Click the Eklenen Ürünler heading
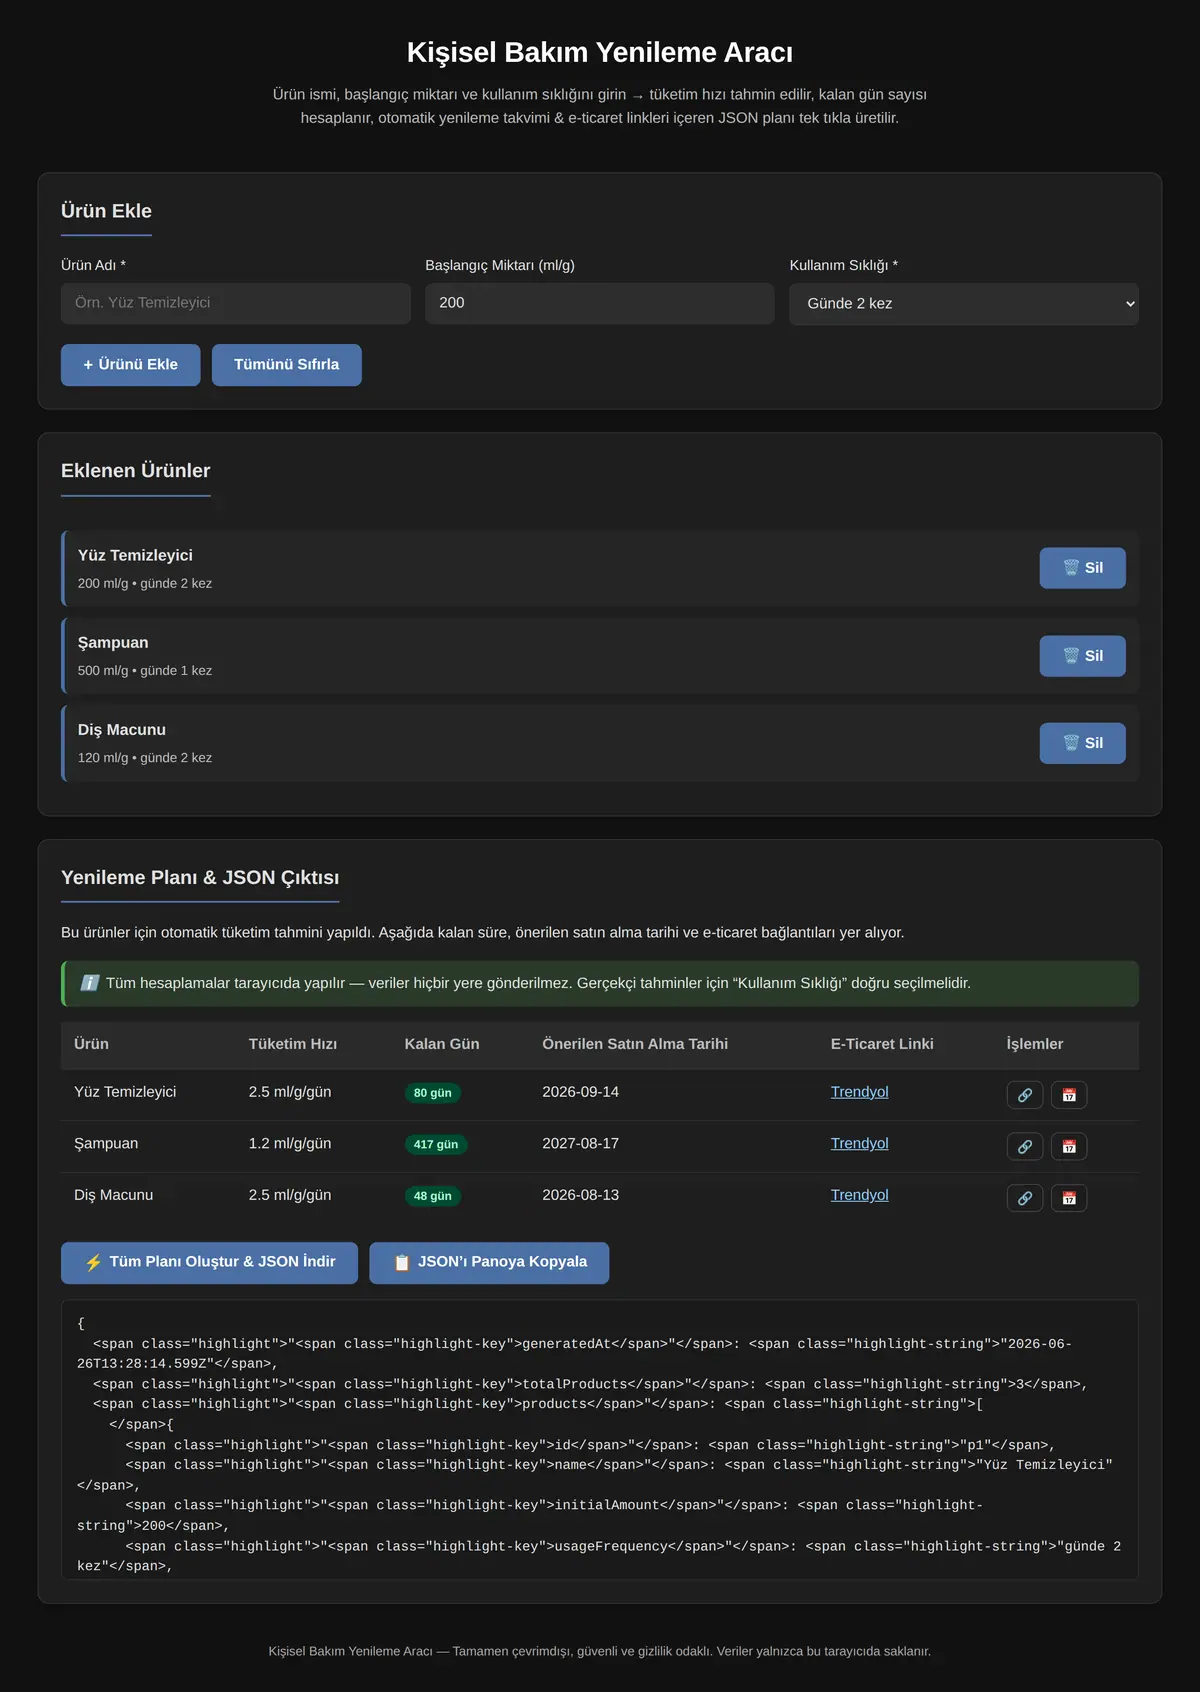Image resolution: width=1200 pixels, height=1692 pixels. (x=136, y=471)
